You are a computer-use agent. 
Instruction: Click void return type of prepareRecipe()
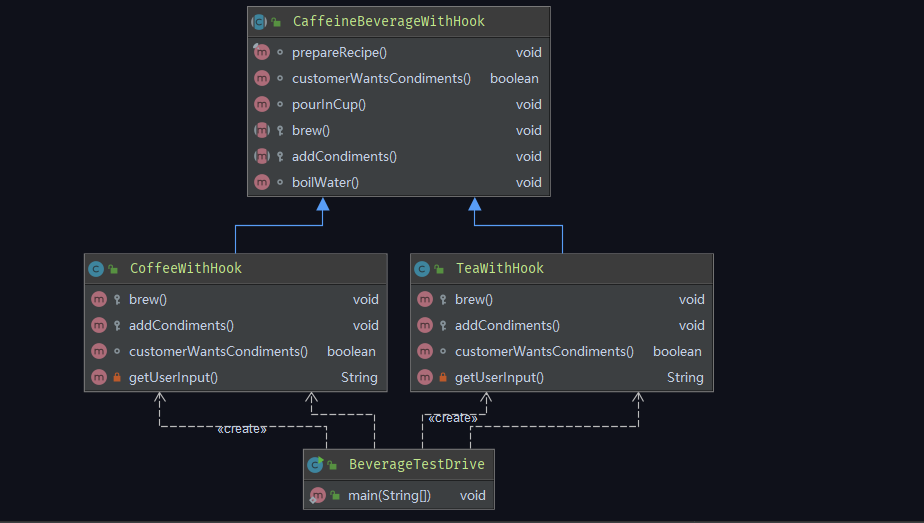(x=529, y=52)
